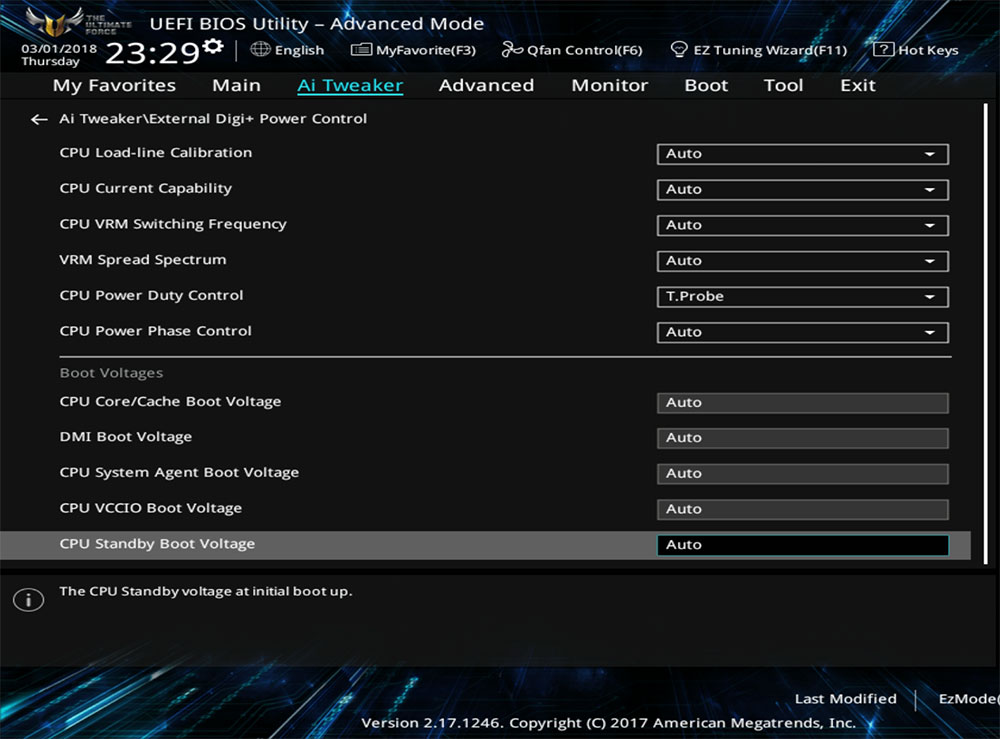Expand CPU Power Phase Control dropdown
Viewport: 1000px width, 739px height.
point(802,332)
